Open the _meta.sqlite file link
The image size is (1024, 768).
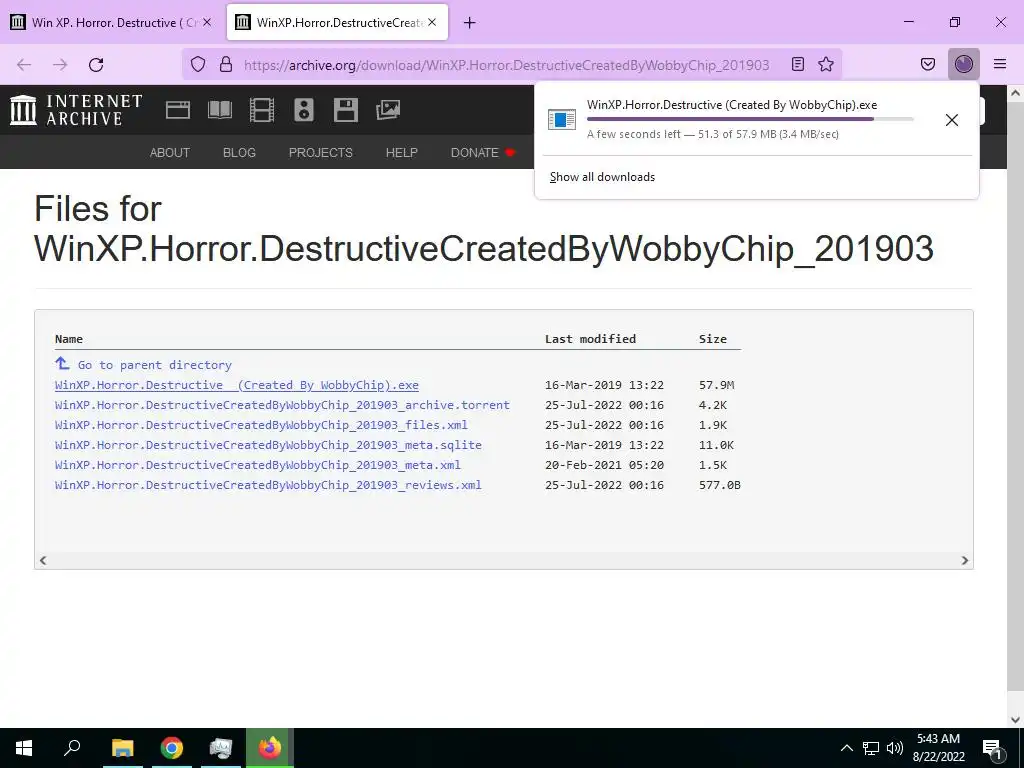[x=268, y=445]
